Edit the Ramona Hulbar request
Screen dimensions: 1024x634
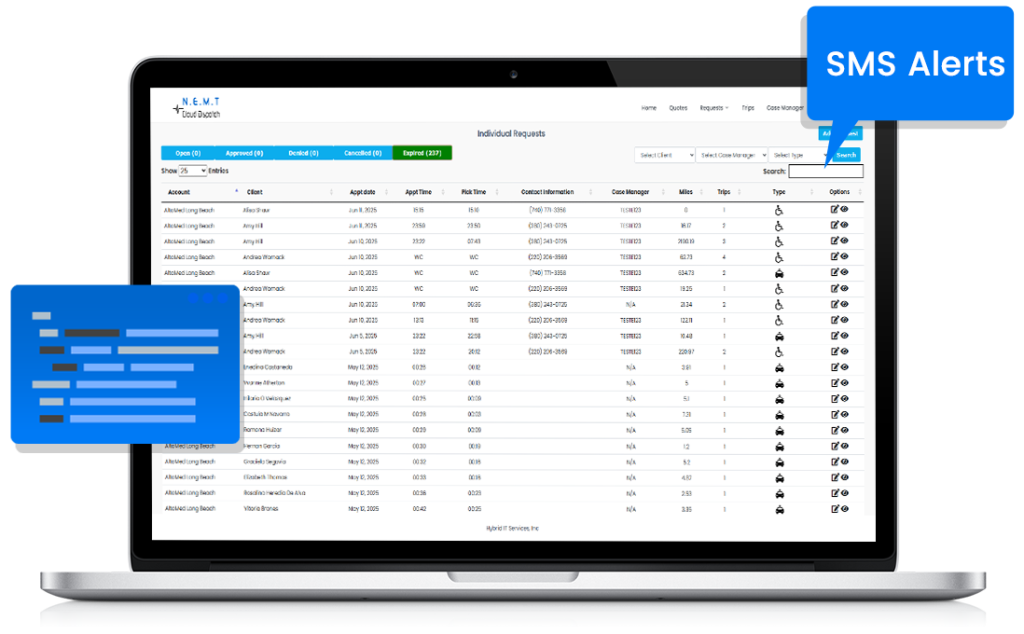pos(835,429)
